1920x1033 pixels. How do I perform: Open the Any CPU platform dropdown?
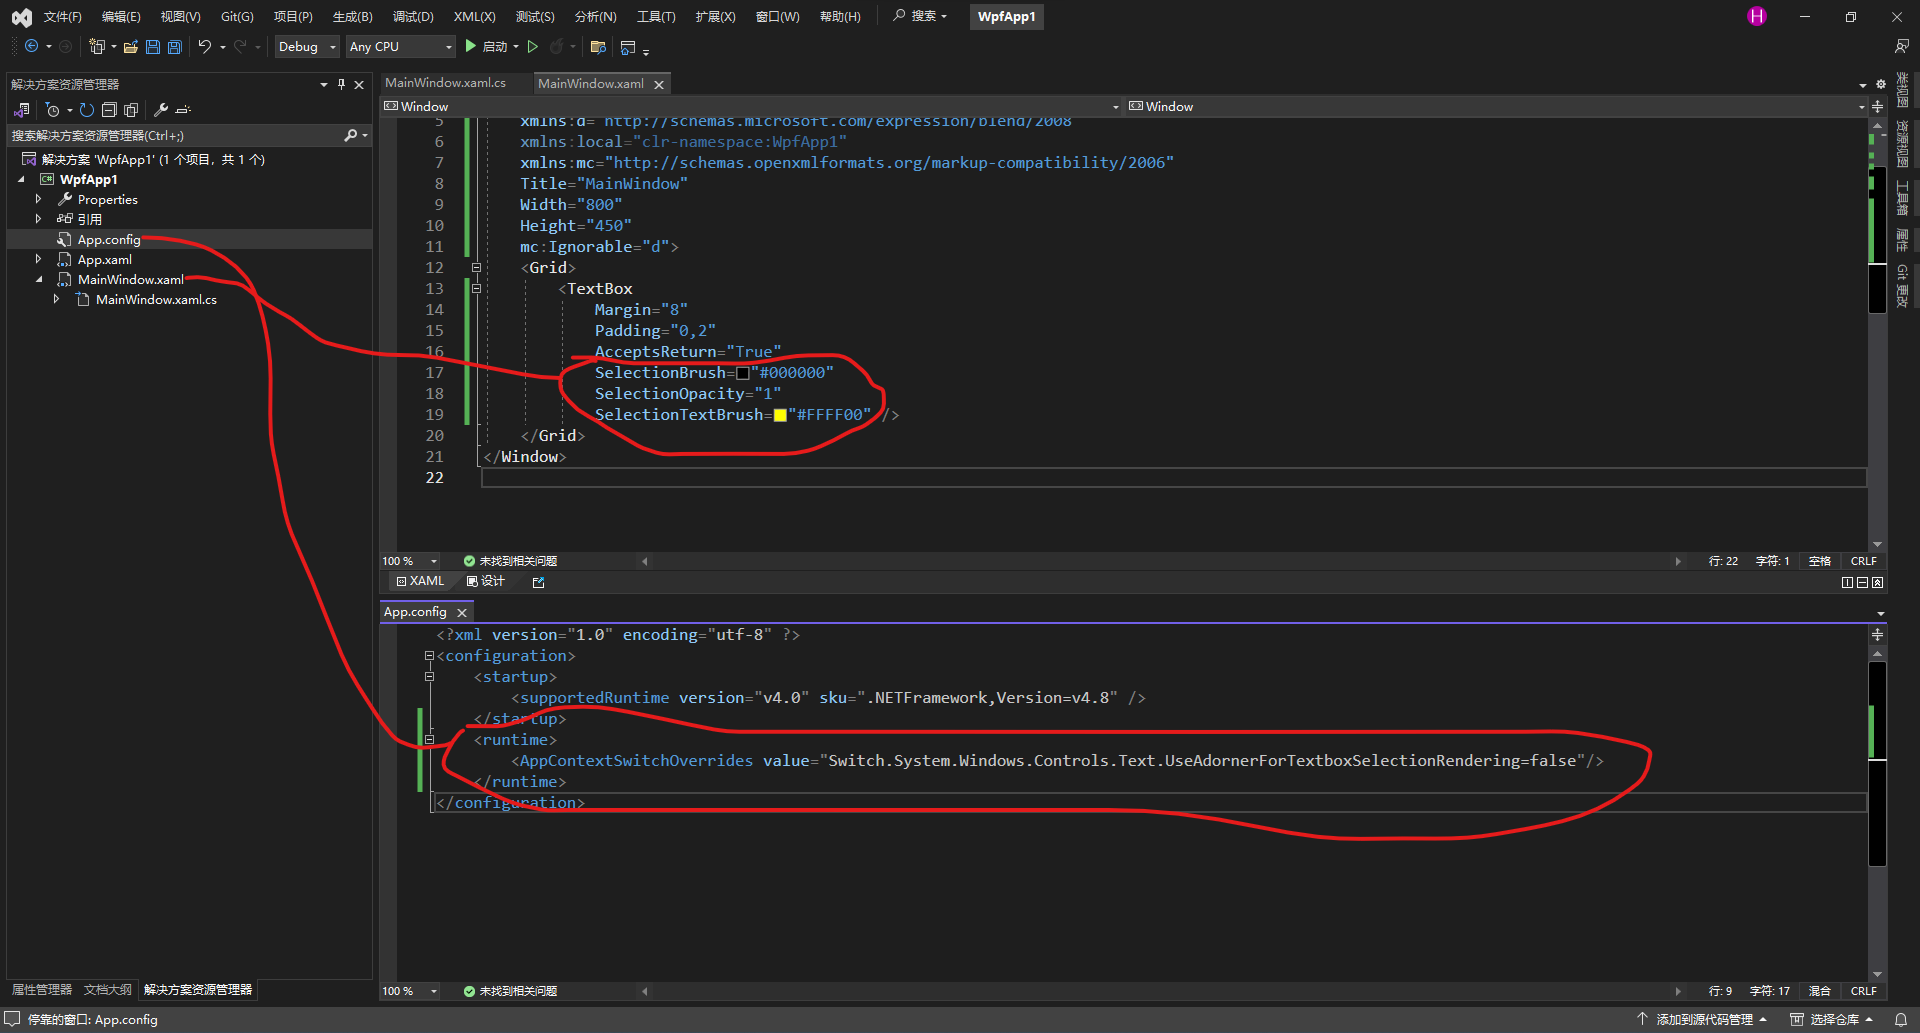pos(400,46)
